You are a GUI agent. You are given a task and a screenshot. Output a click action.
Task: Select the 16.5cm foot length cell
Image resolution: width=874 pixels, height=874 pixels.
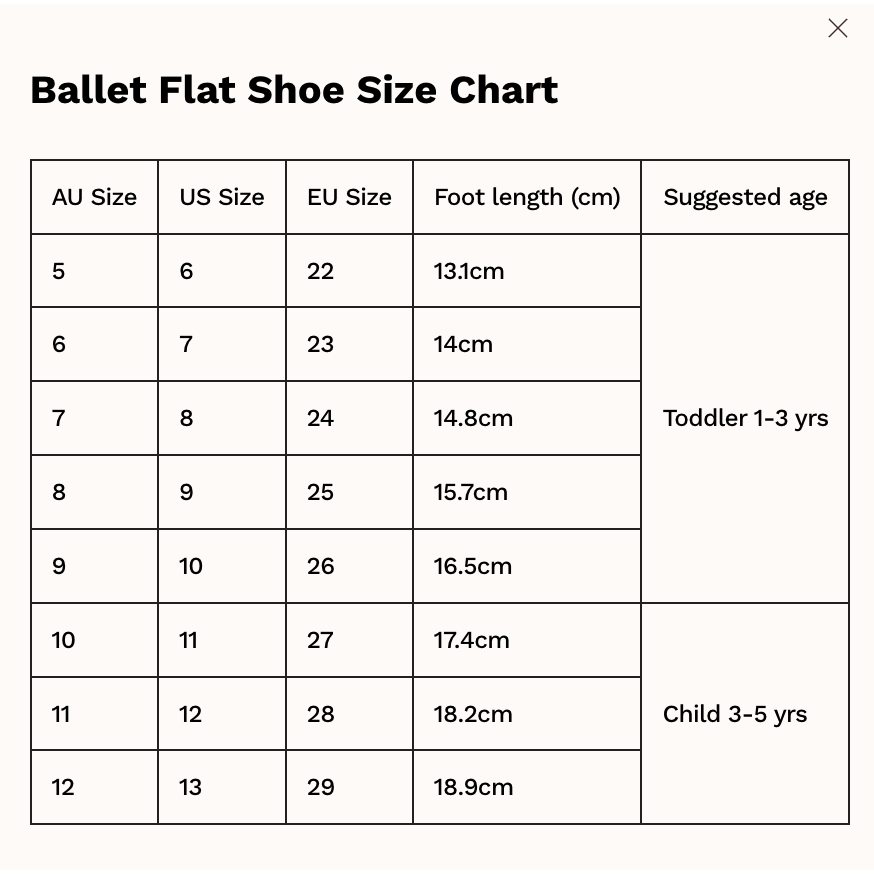527,566
